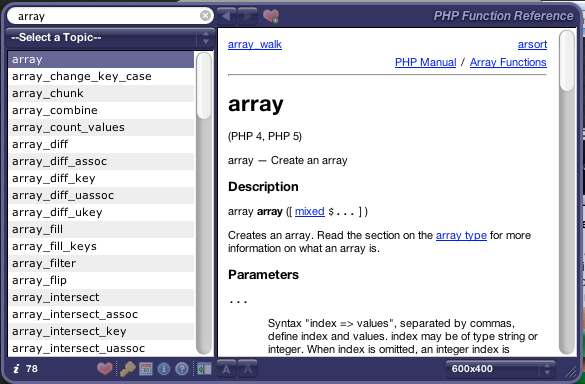This screenshot has height=384, width=585.
Task: Click the forward arrow navigation button
Action: pyautogui.click(x=247, y=16)
